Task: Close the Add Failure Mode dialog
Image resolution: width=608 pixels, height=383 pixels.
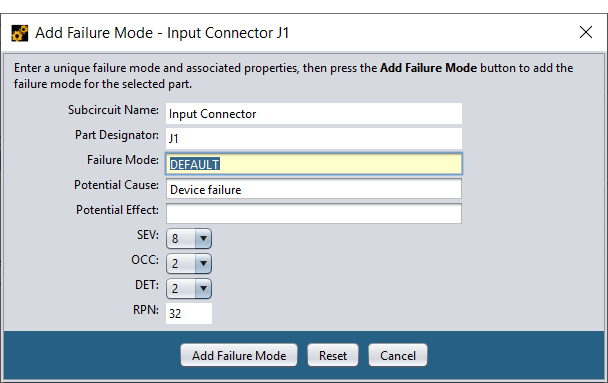Action: pos(586,32)
